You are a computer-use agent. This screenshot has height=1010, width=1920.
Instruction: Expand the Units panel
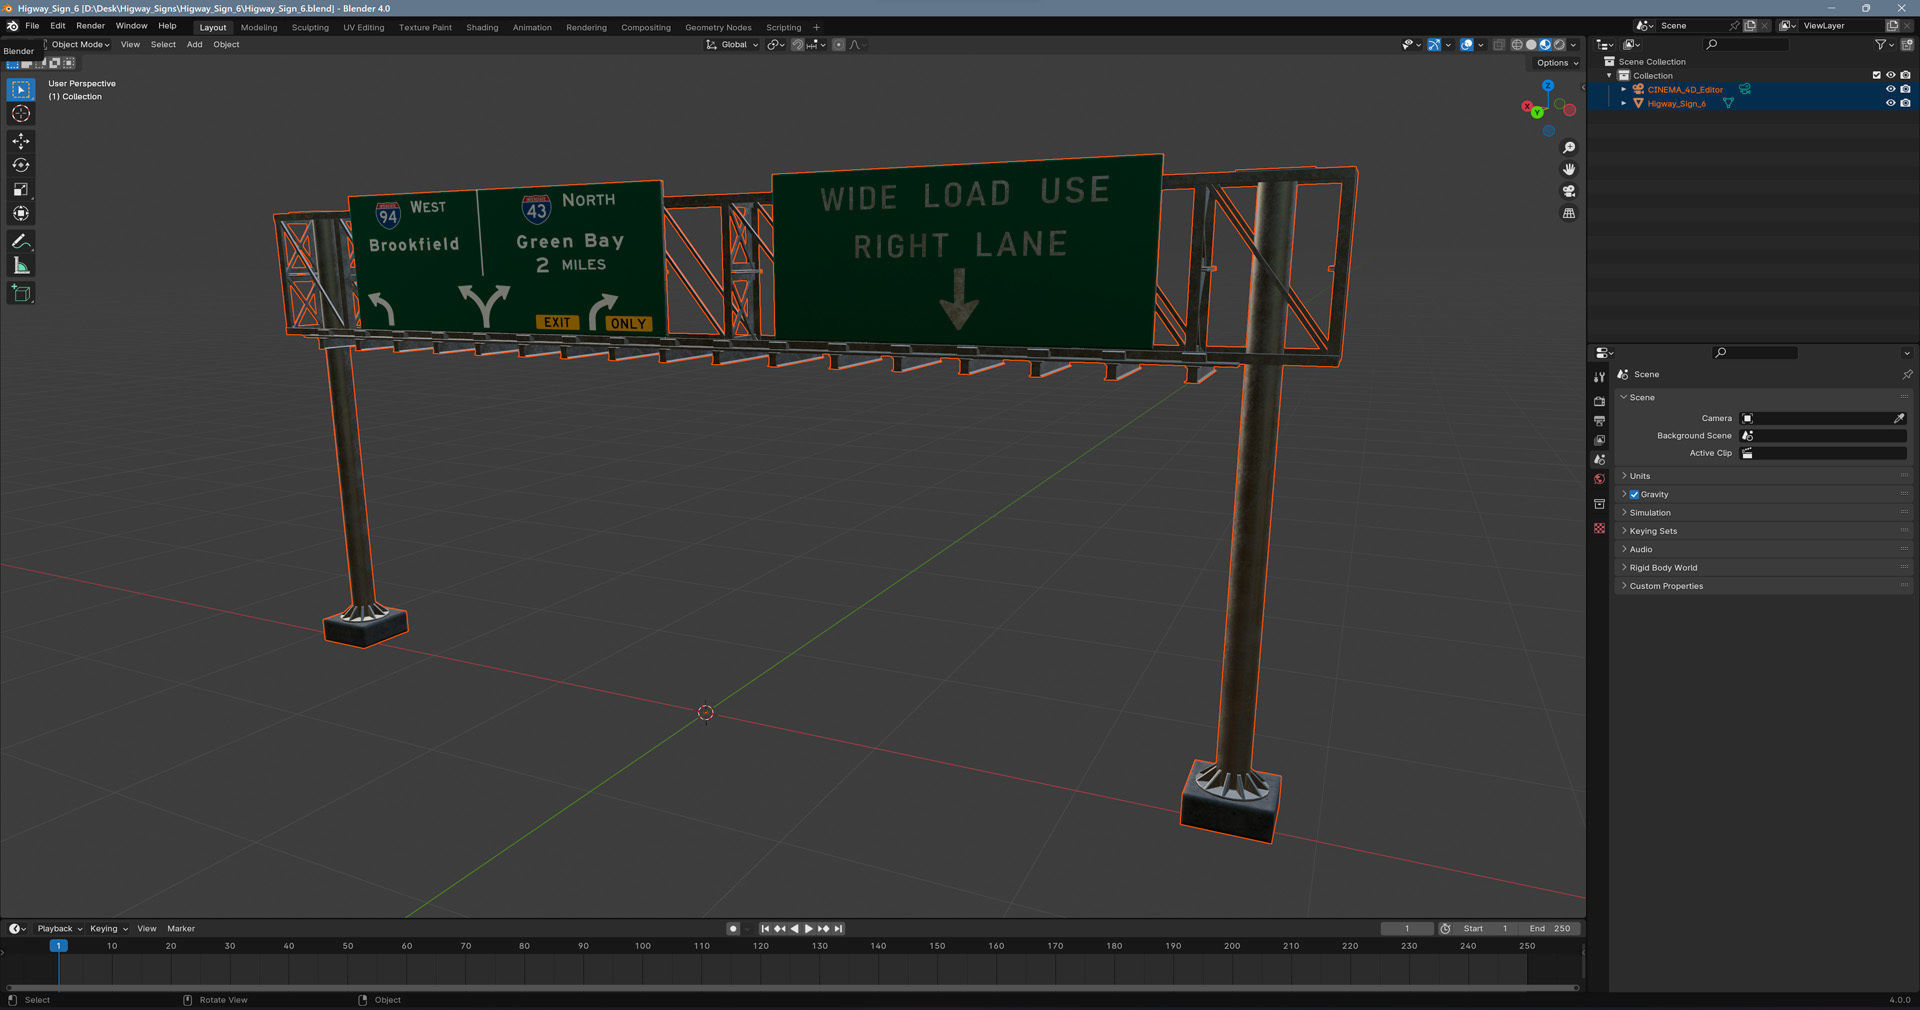click(x=1764, y=476)
